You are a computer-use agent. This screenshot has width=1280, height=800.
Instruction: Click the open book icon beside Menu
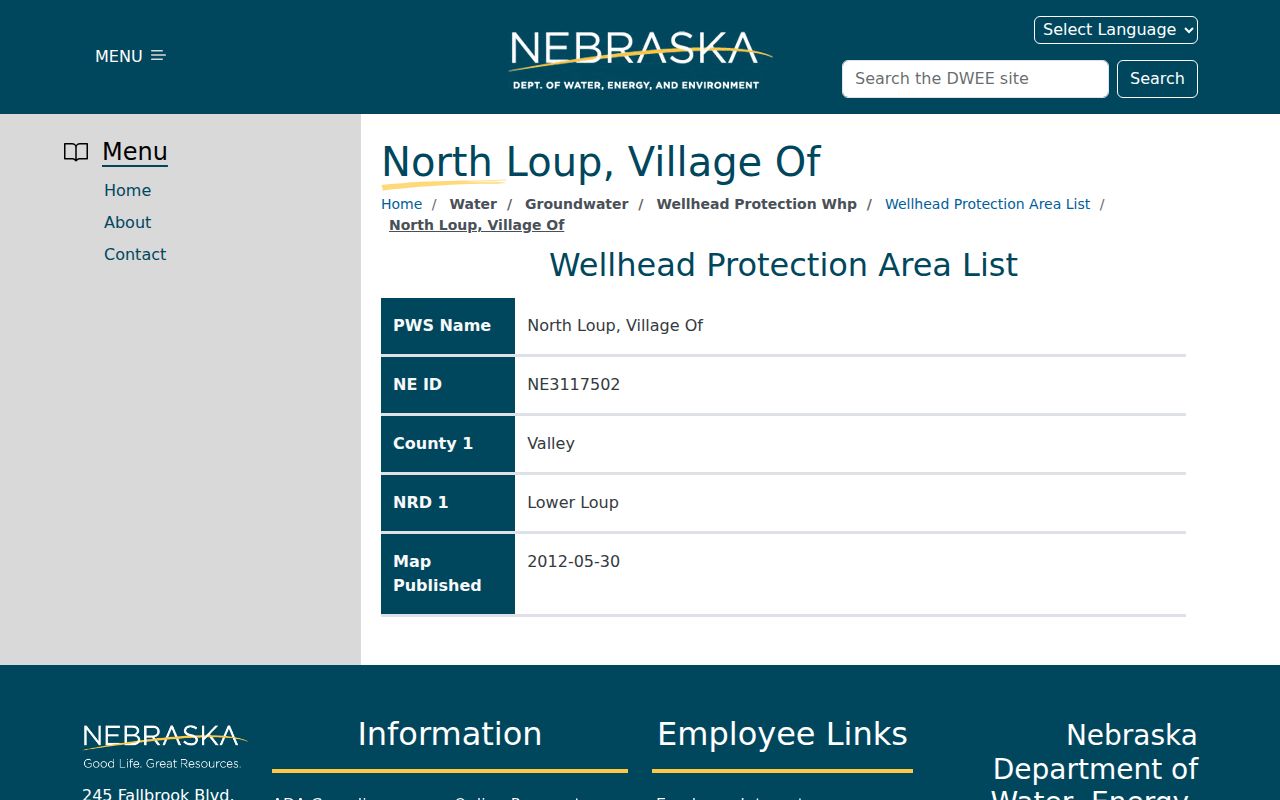click(x=76, y=152)
